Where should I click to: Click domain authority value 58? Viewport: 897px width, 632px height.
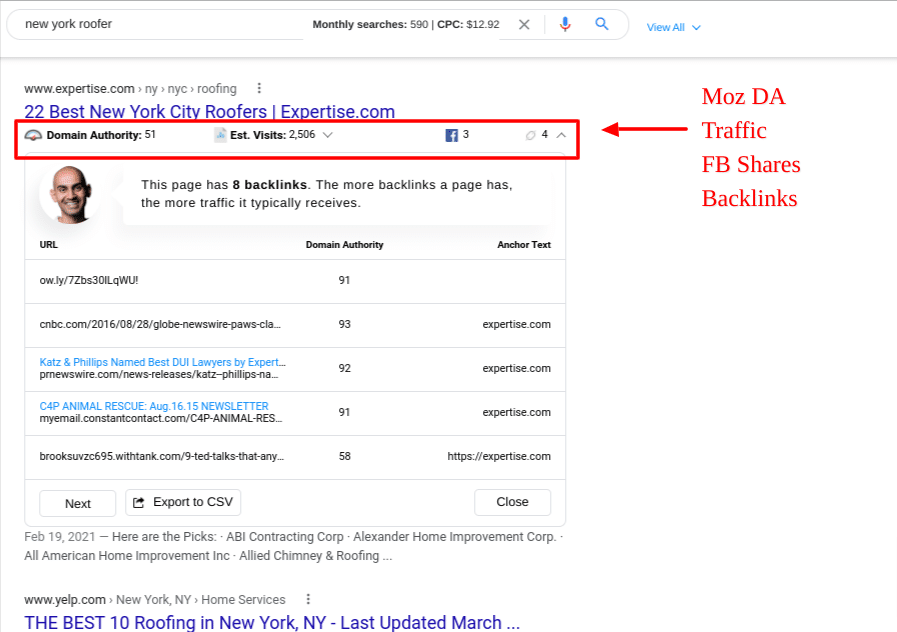click(x=344, y=456)
